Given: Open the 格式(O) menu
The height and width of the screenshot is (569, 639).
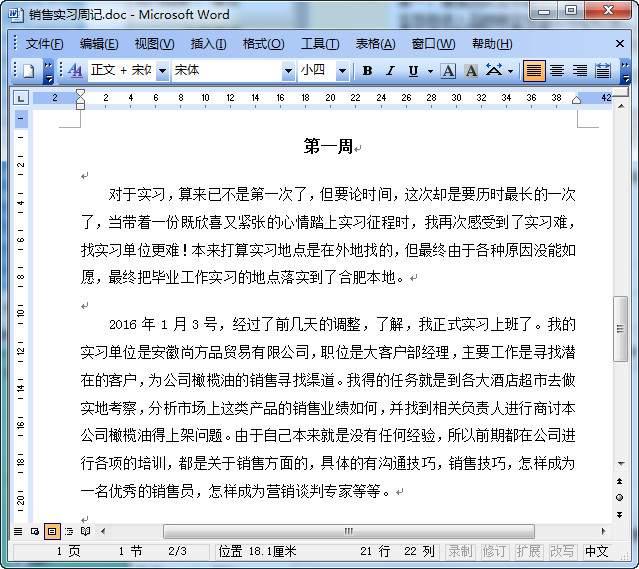Looking at the screenshot, I should 263,44.
